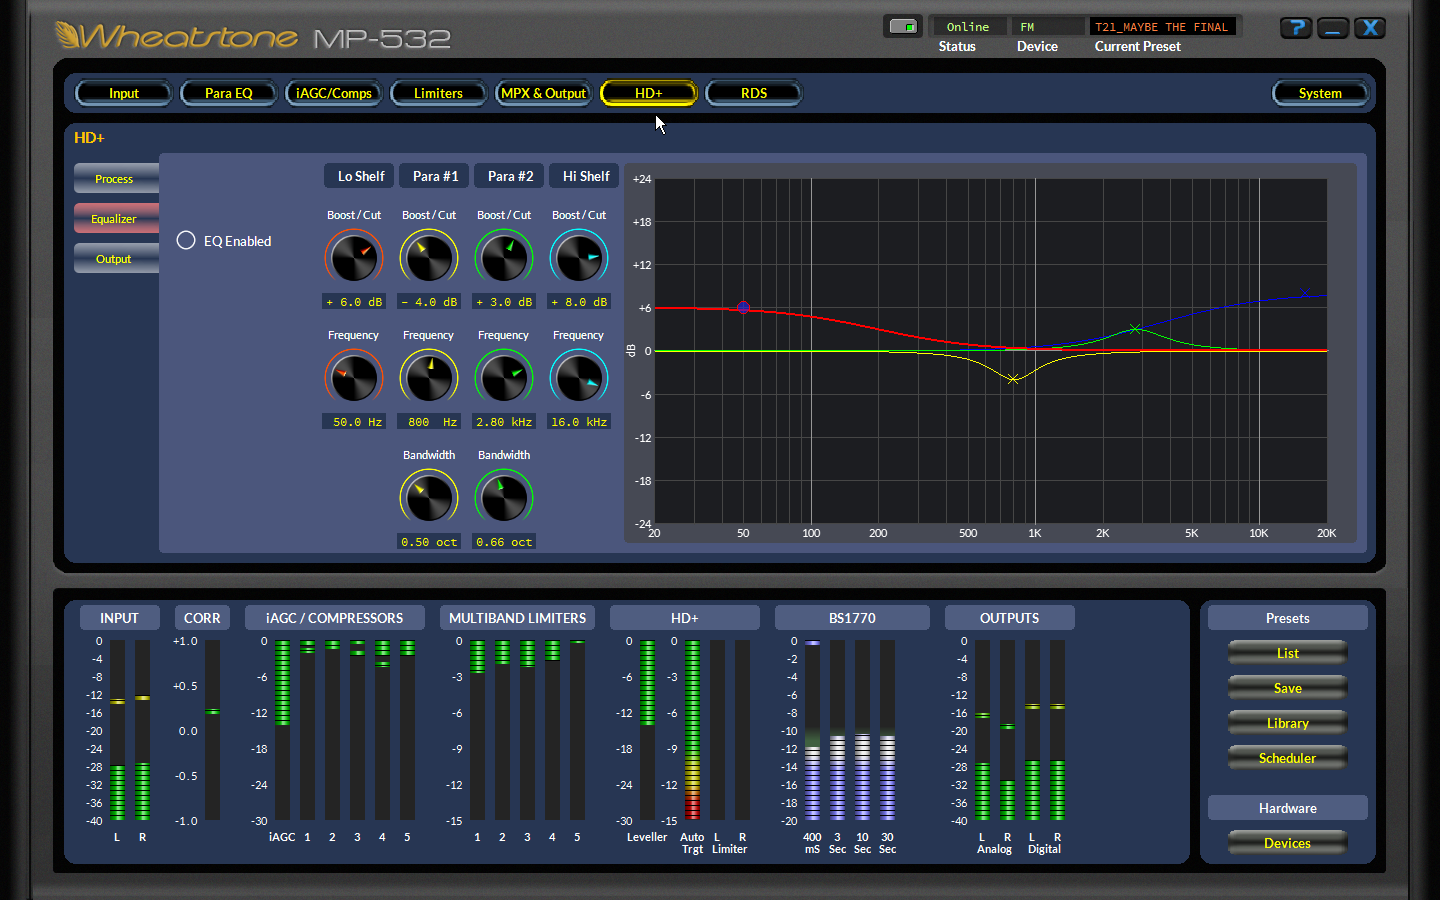Click the 0.66 oct bandwidth field
This screenshot has width=1440, height=900.
coord(504,542)
